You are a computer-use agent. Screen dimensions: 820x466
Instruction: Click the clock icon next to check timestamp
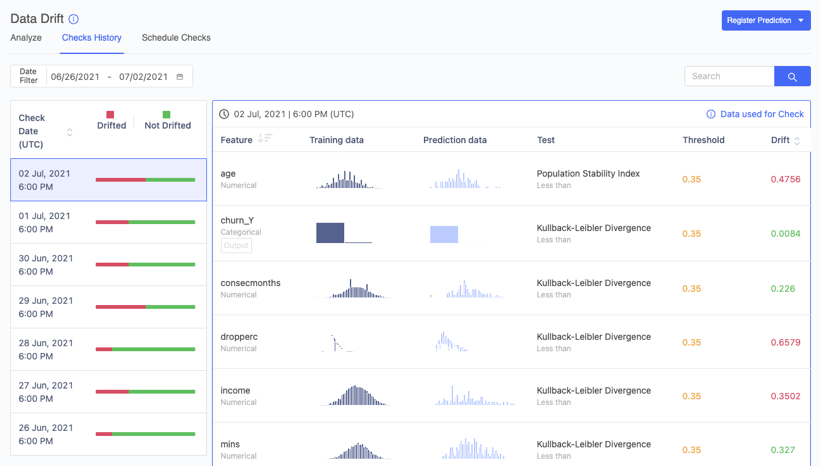tap(224, 114)
